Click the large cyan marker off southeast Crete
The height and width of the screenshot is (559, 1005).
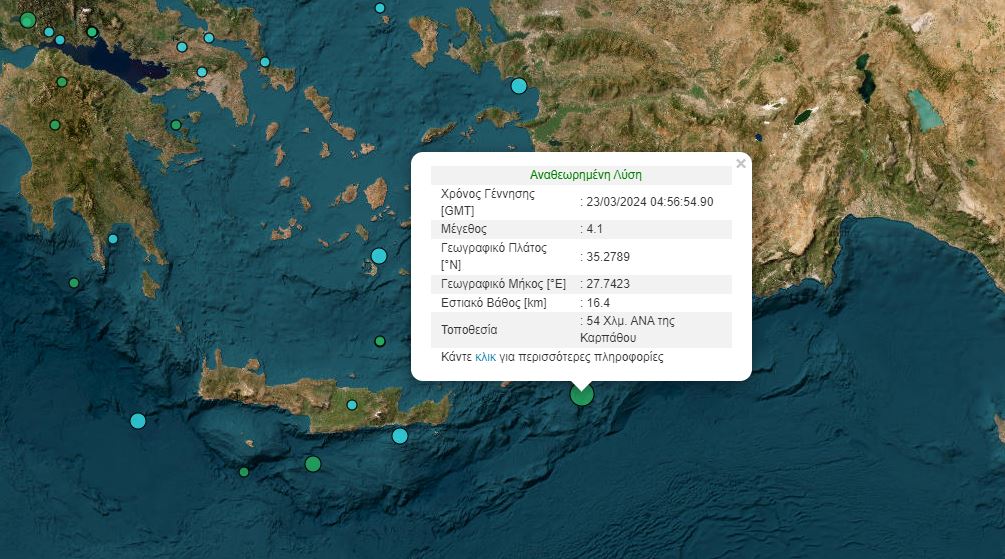point(400,435)
